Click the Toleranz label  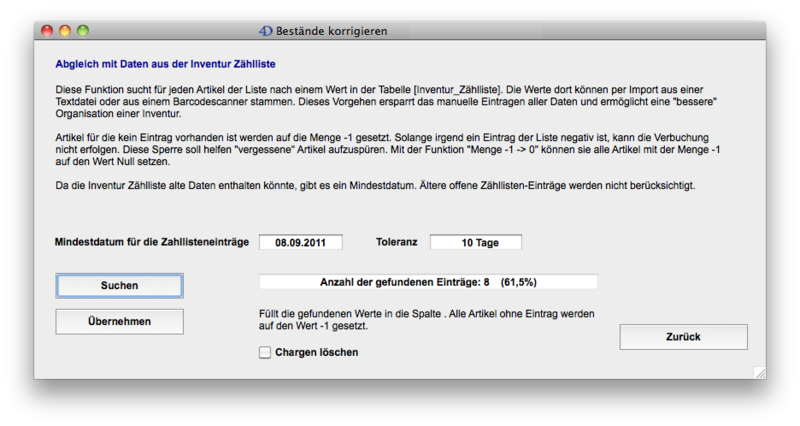tap(398, 242)
